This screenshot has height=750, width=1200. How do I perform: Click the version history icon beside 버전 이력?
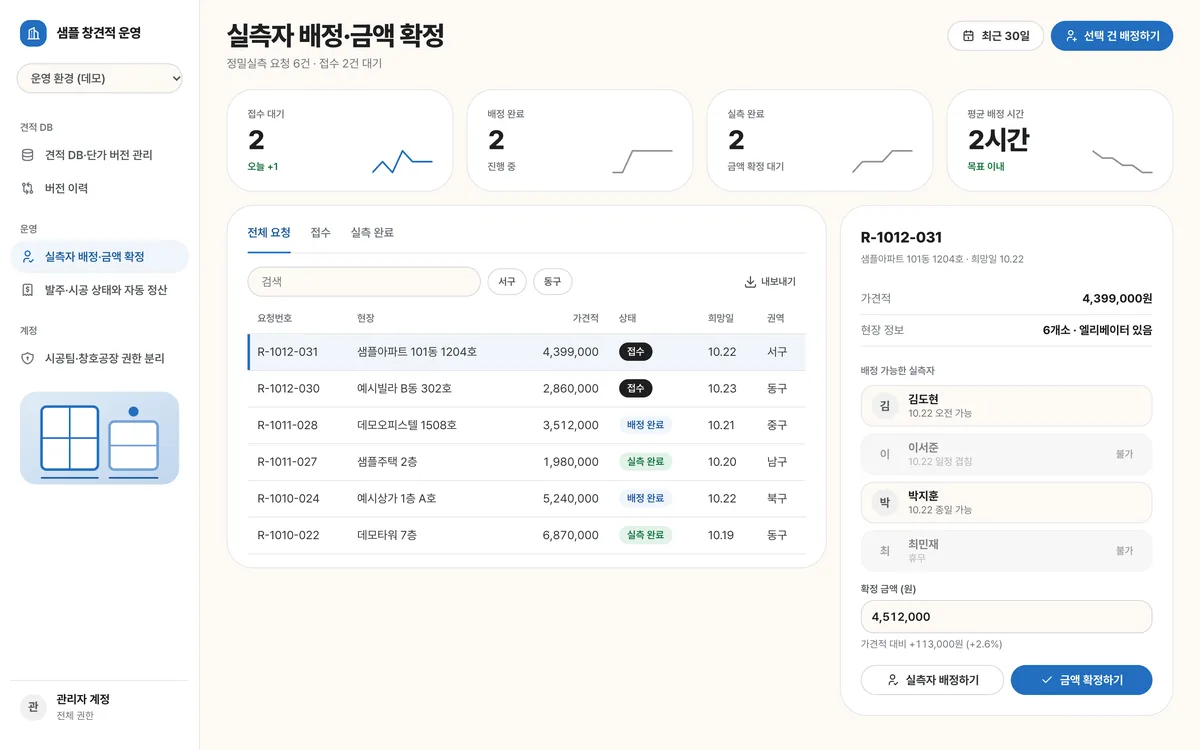28,188
